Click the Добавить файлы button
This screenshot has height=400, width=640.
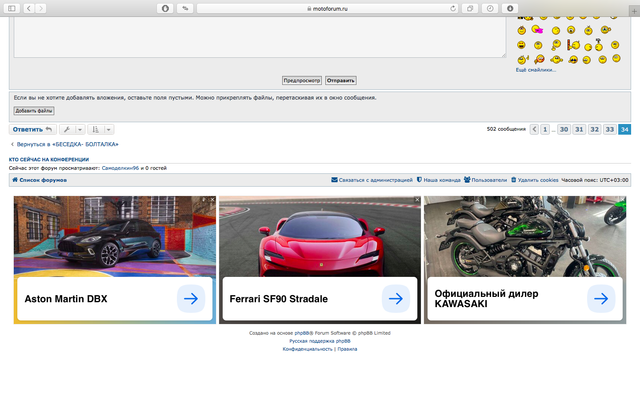click(x=34, y=111)
